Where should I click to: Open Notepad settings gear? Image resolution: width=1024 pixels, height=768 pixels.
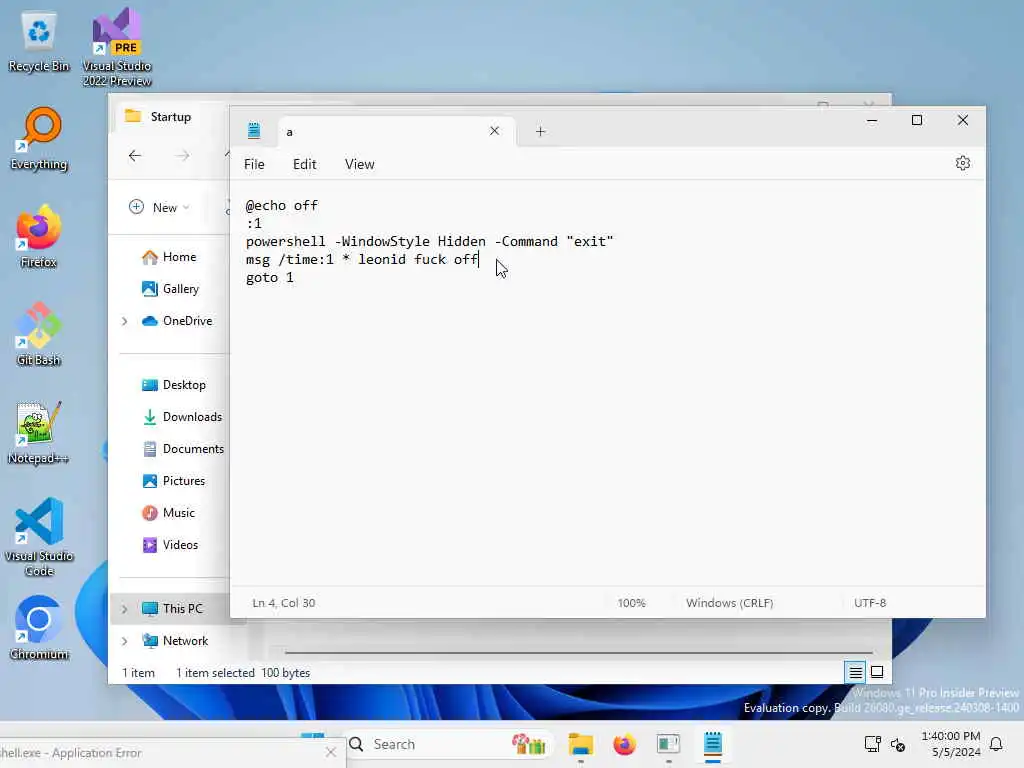tap(963, 163)
